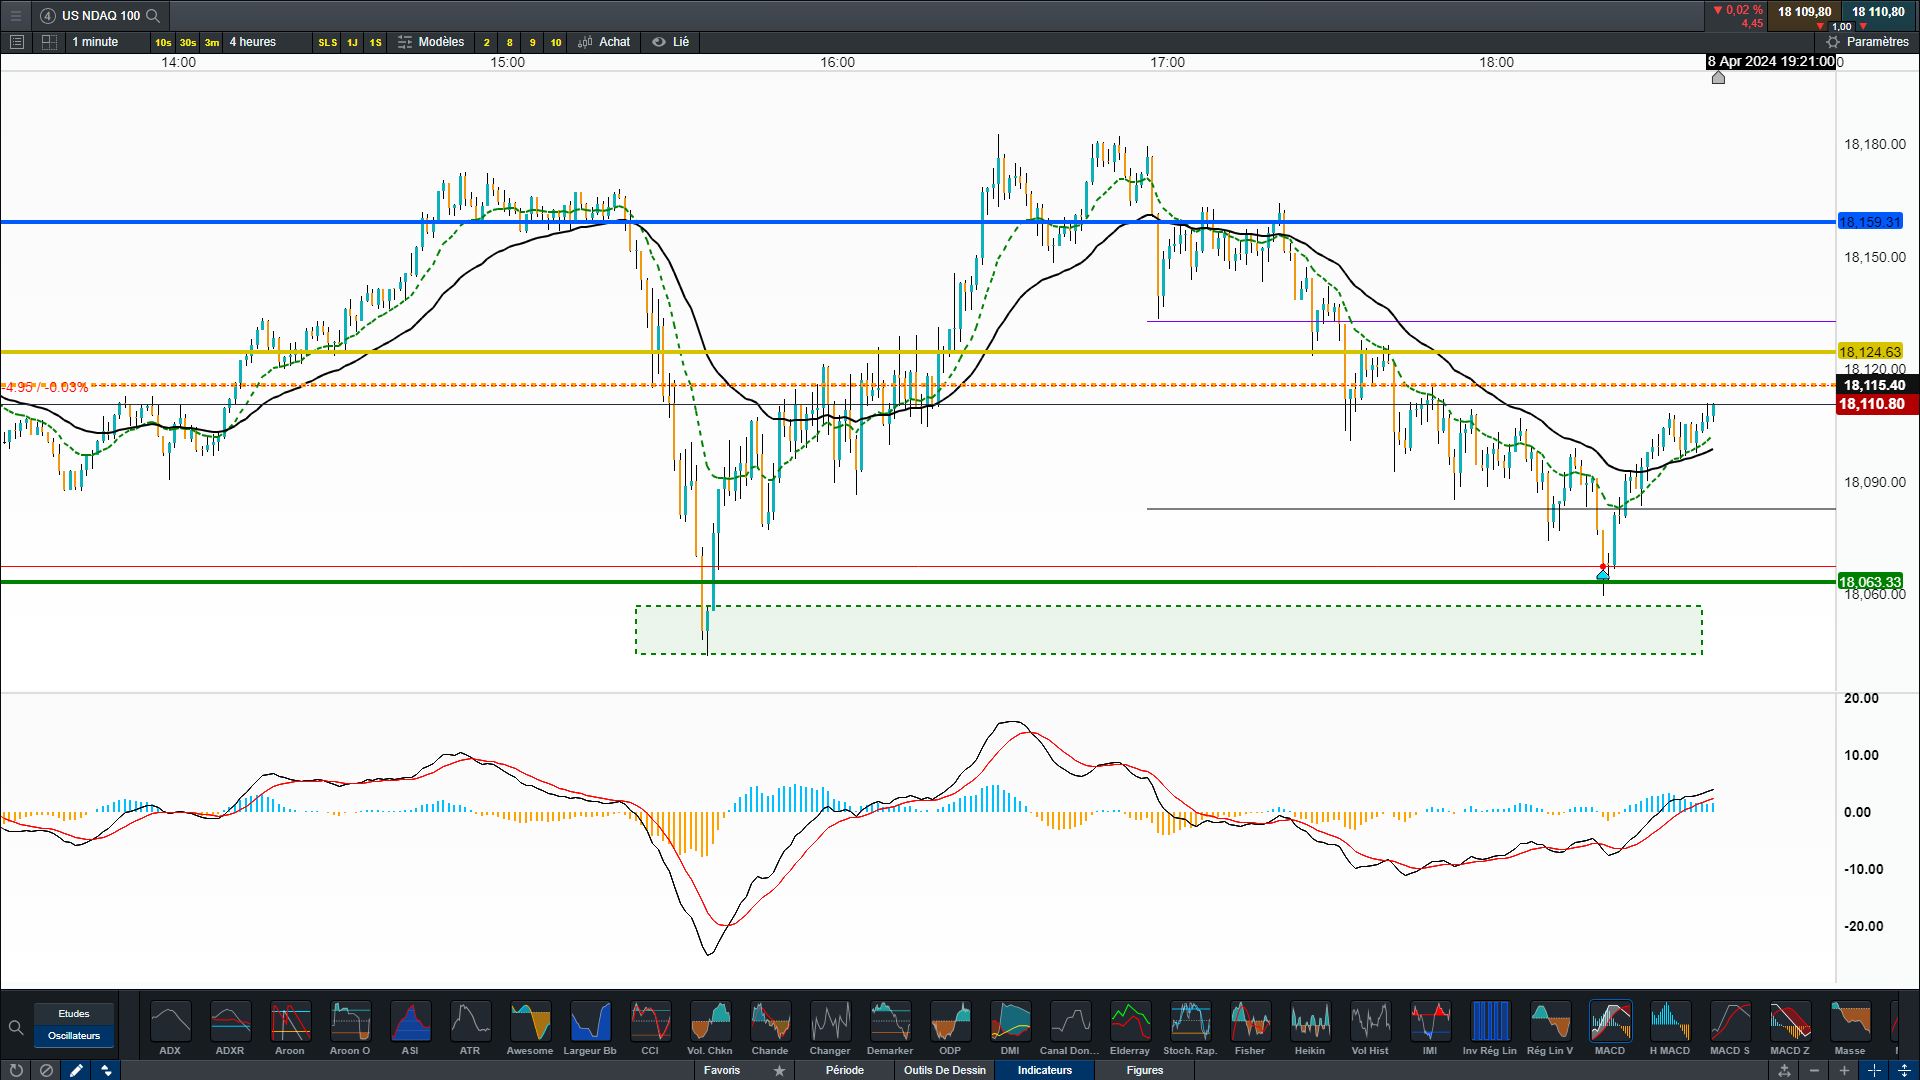1920x1080 pixels.
Task: Select the Aroon indicator icon
Action: coord(290,1023)
